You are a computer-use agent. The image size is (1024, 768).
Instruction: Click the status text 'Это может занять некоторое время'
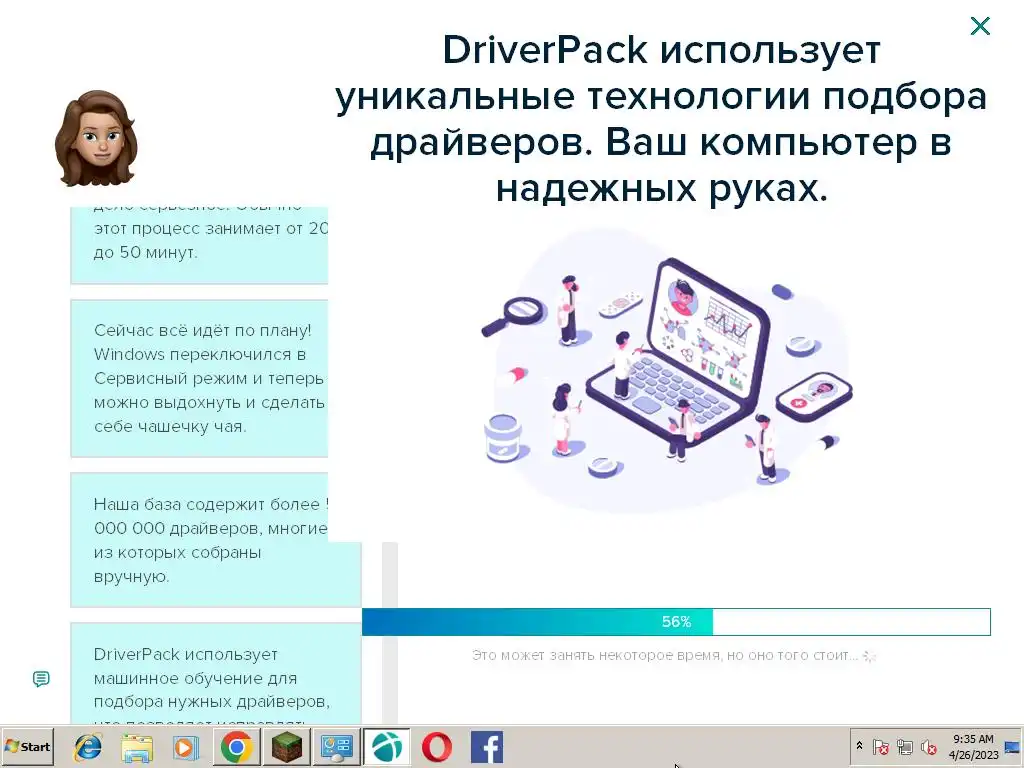point(665,655)
